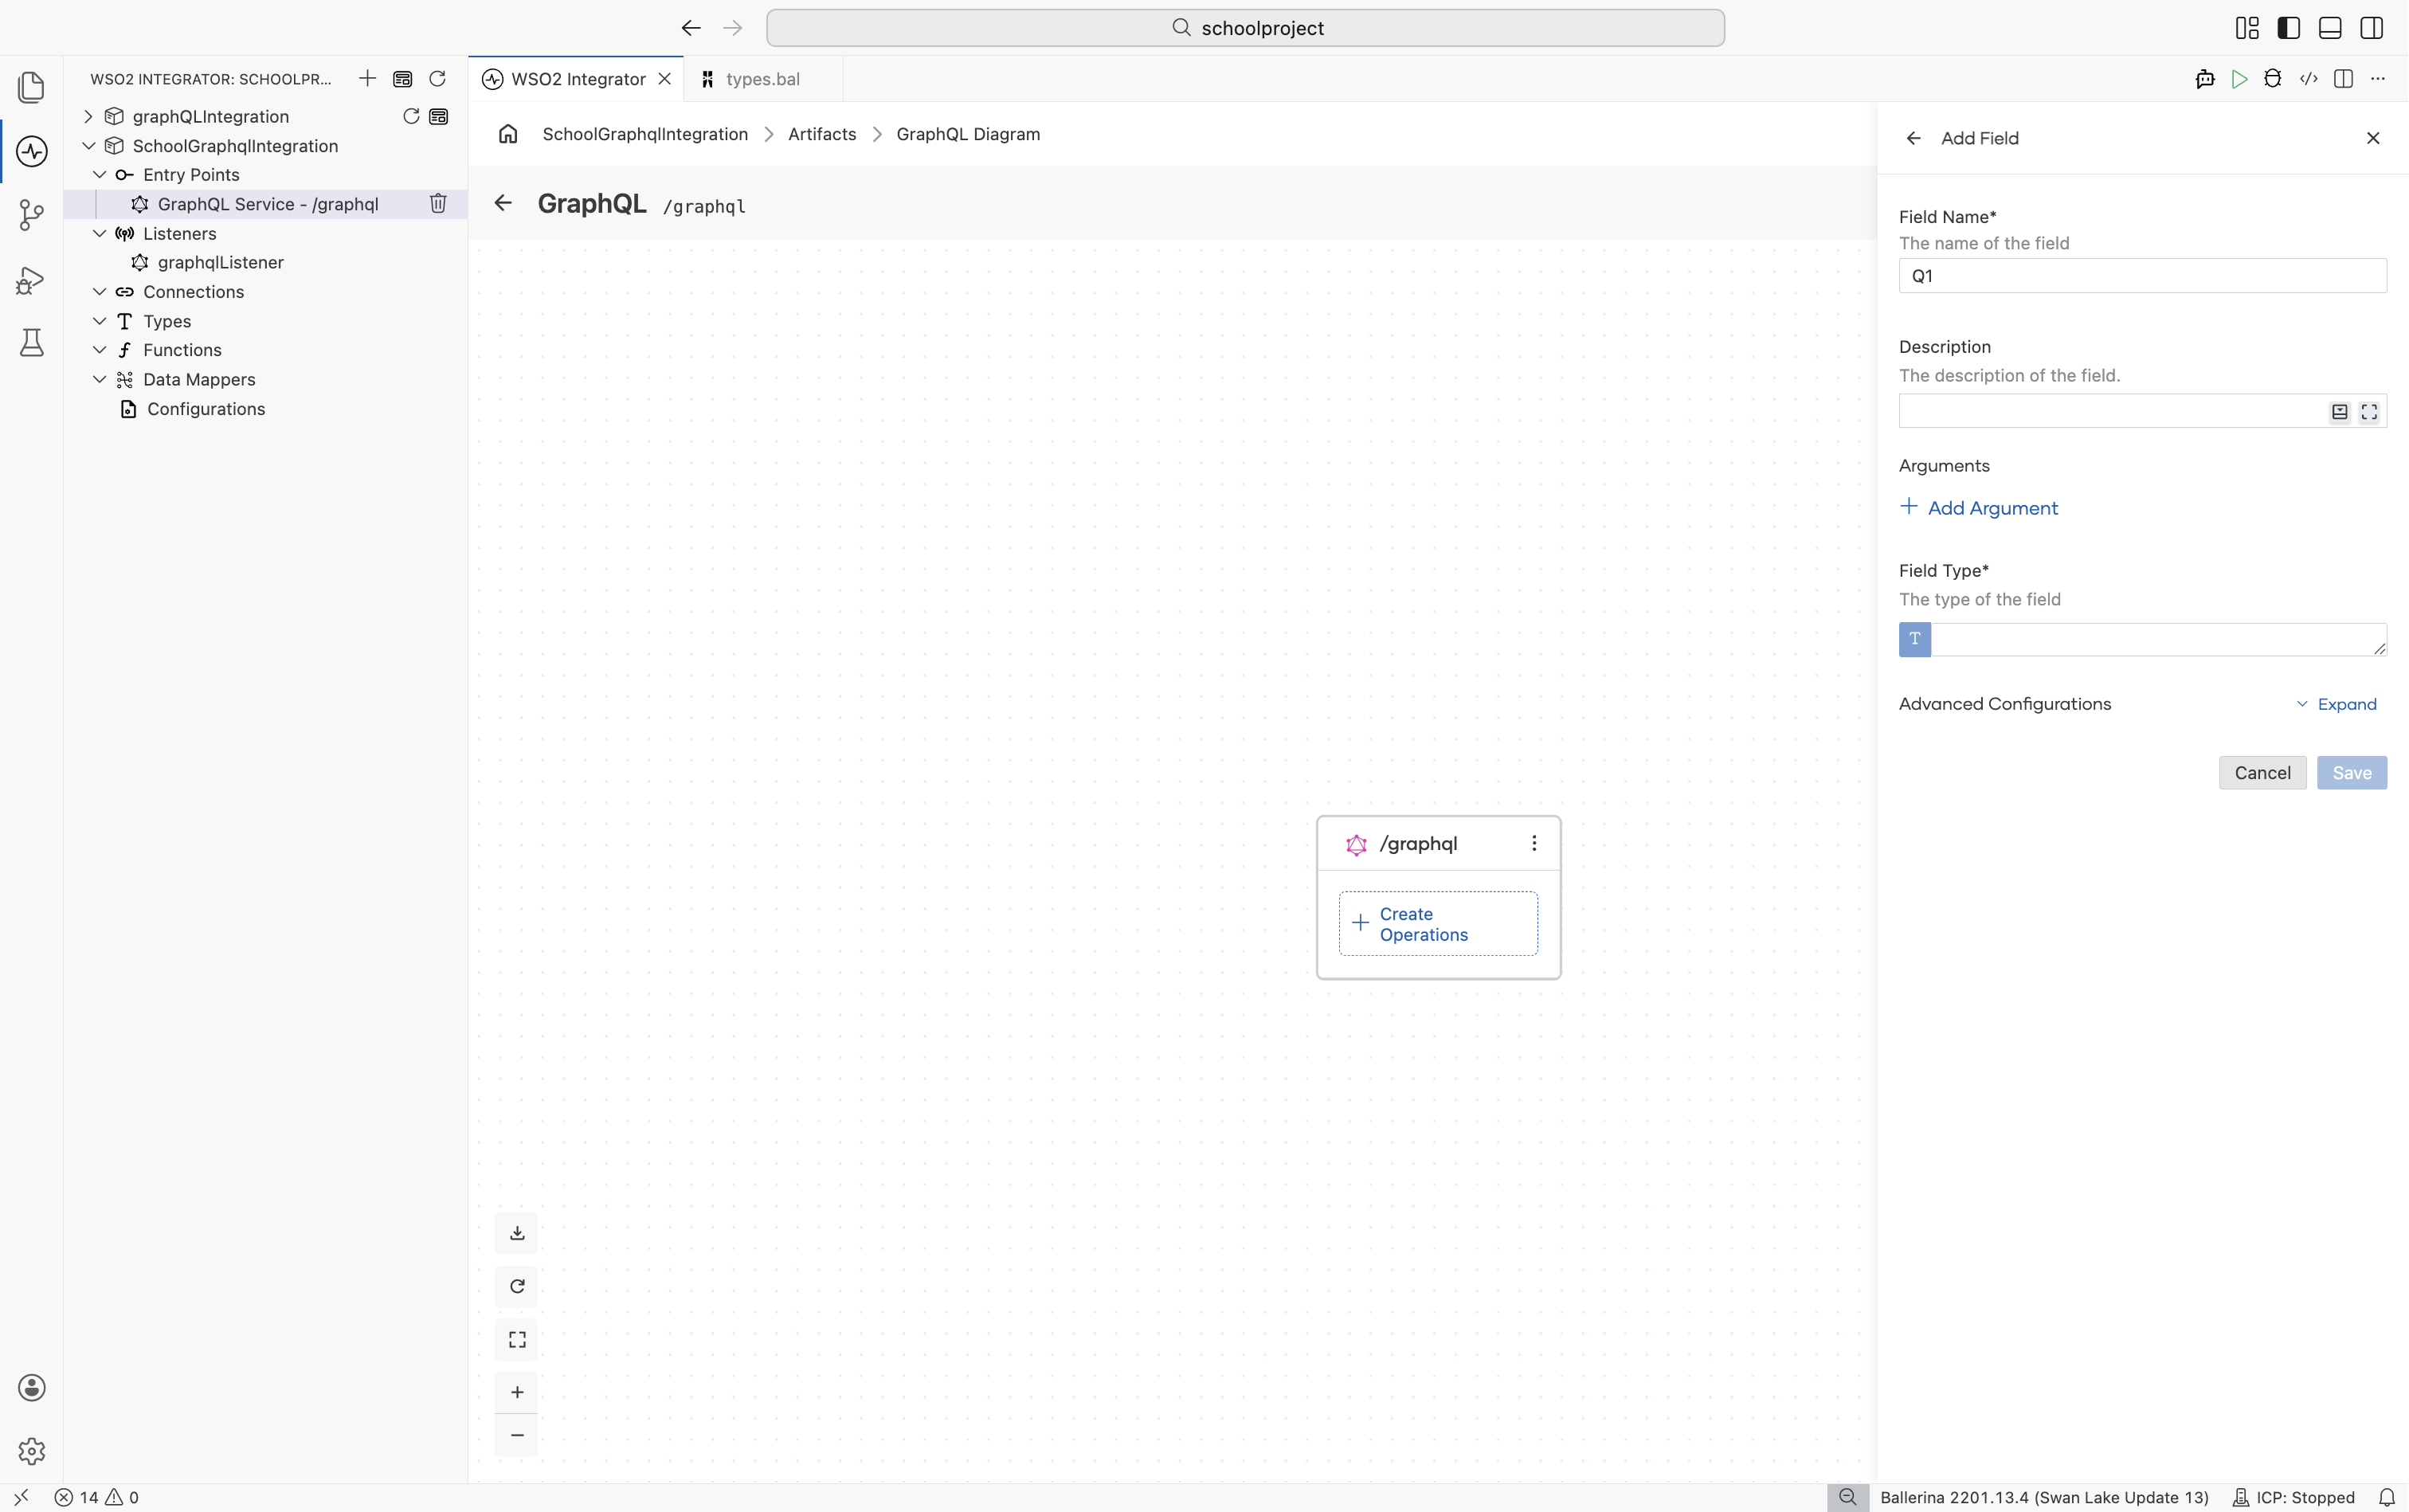The width and height of the screenshot is (2409, 1512).
Task: Collapse Connections section
Action: point(99,292)
